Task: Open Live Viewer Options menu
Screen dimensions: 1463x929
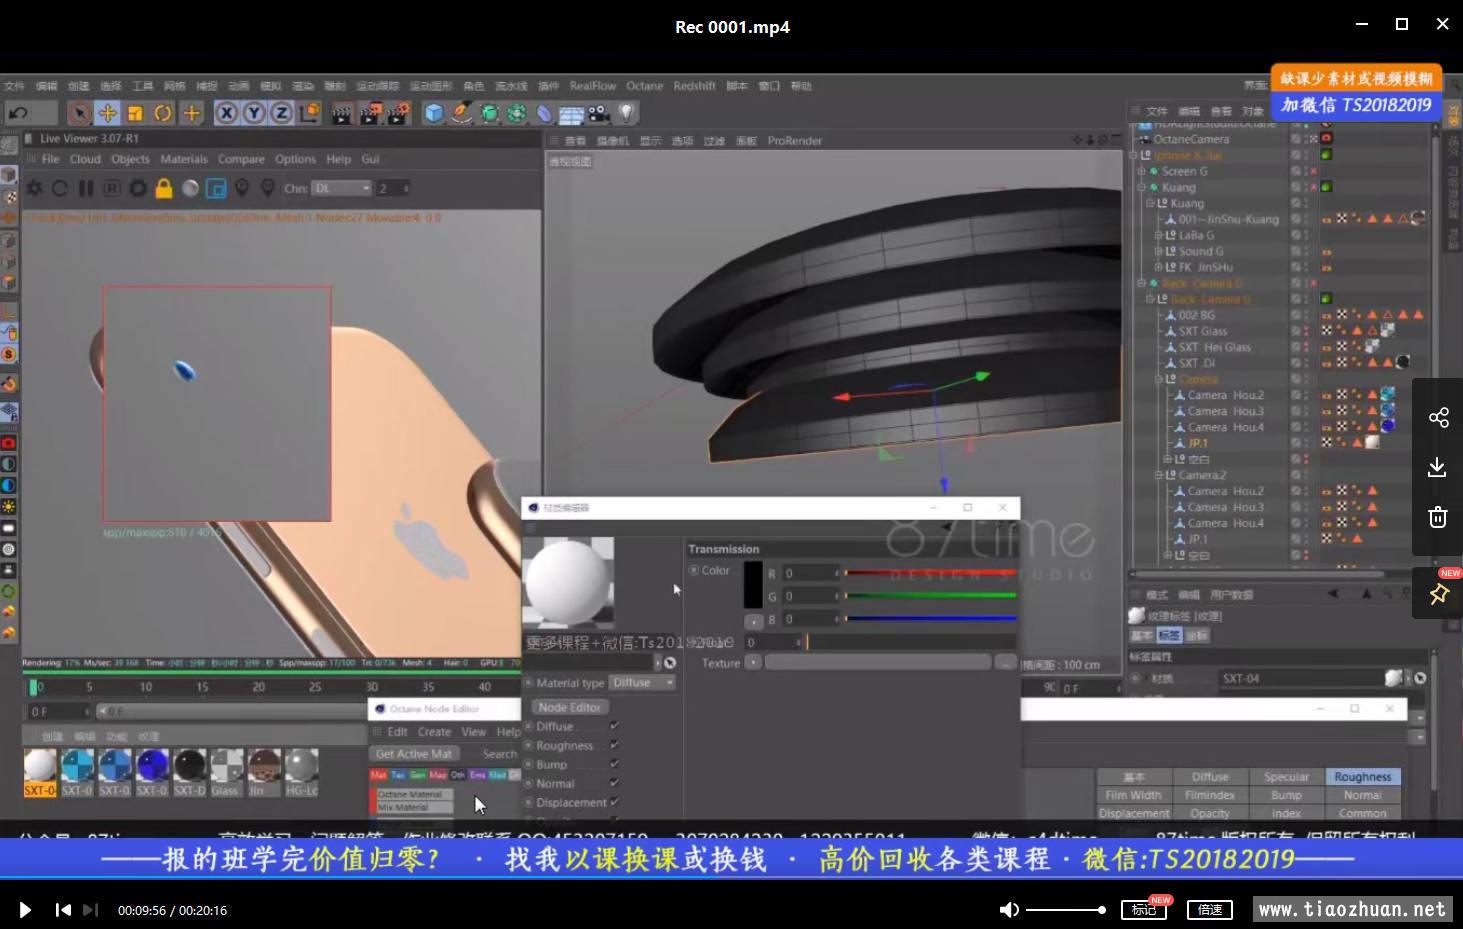Action: (x=295, y=159)
